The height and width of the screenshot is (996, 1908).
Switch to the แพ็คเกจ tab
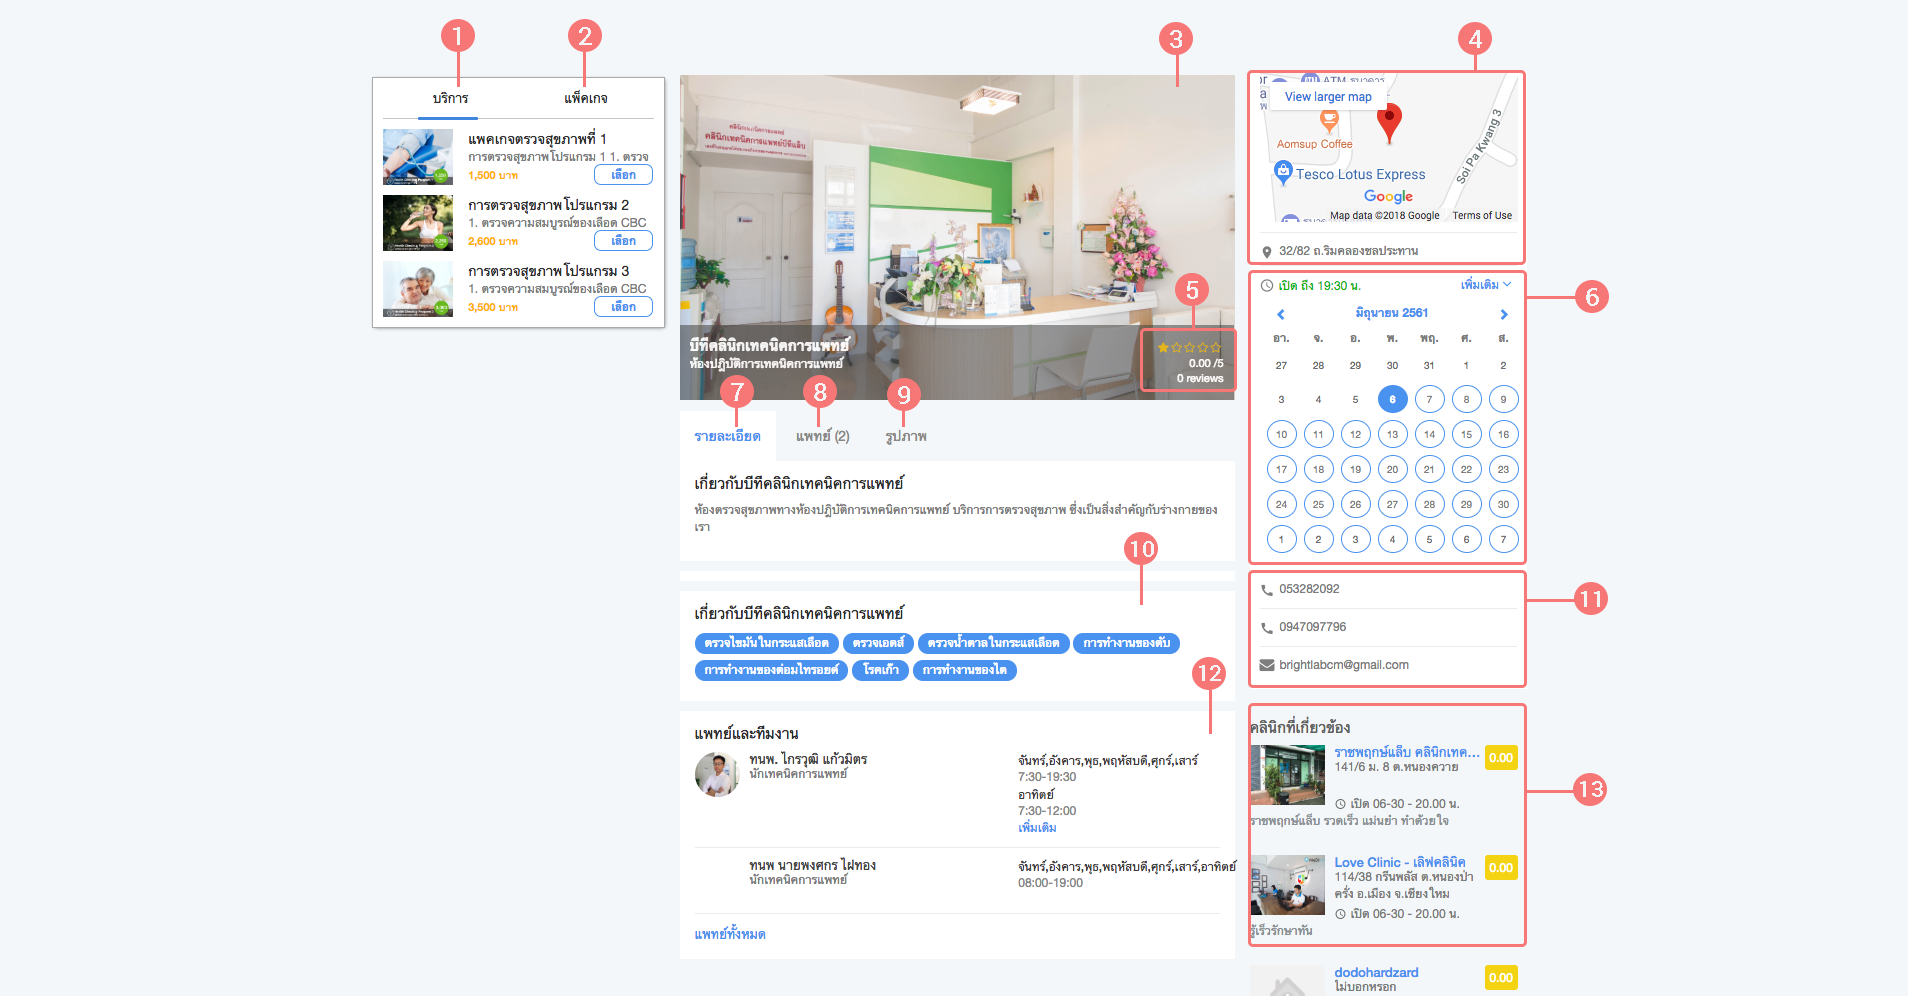click(585, 98)
